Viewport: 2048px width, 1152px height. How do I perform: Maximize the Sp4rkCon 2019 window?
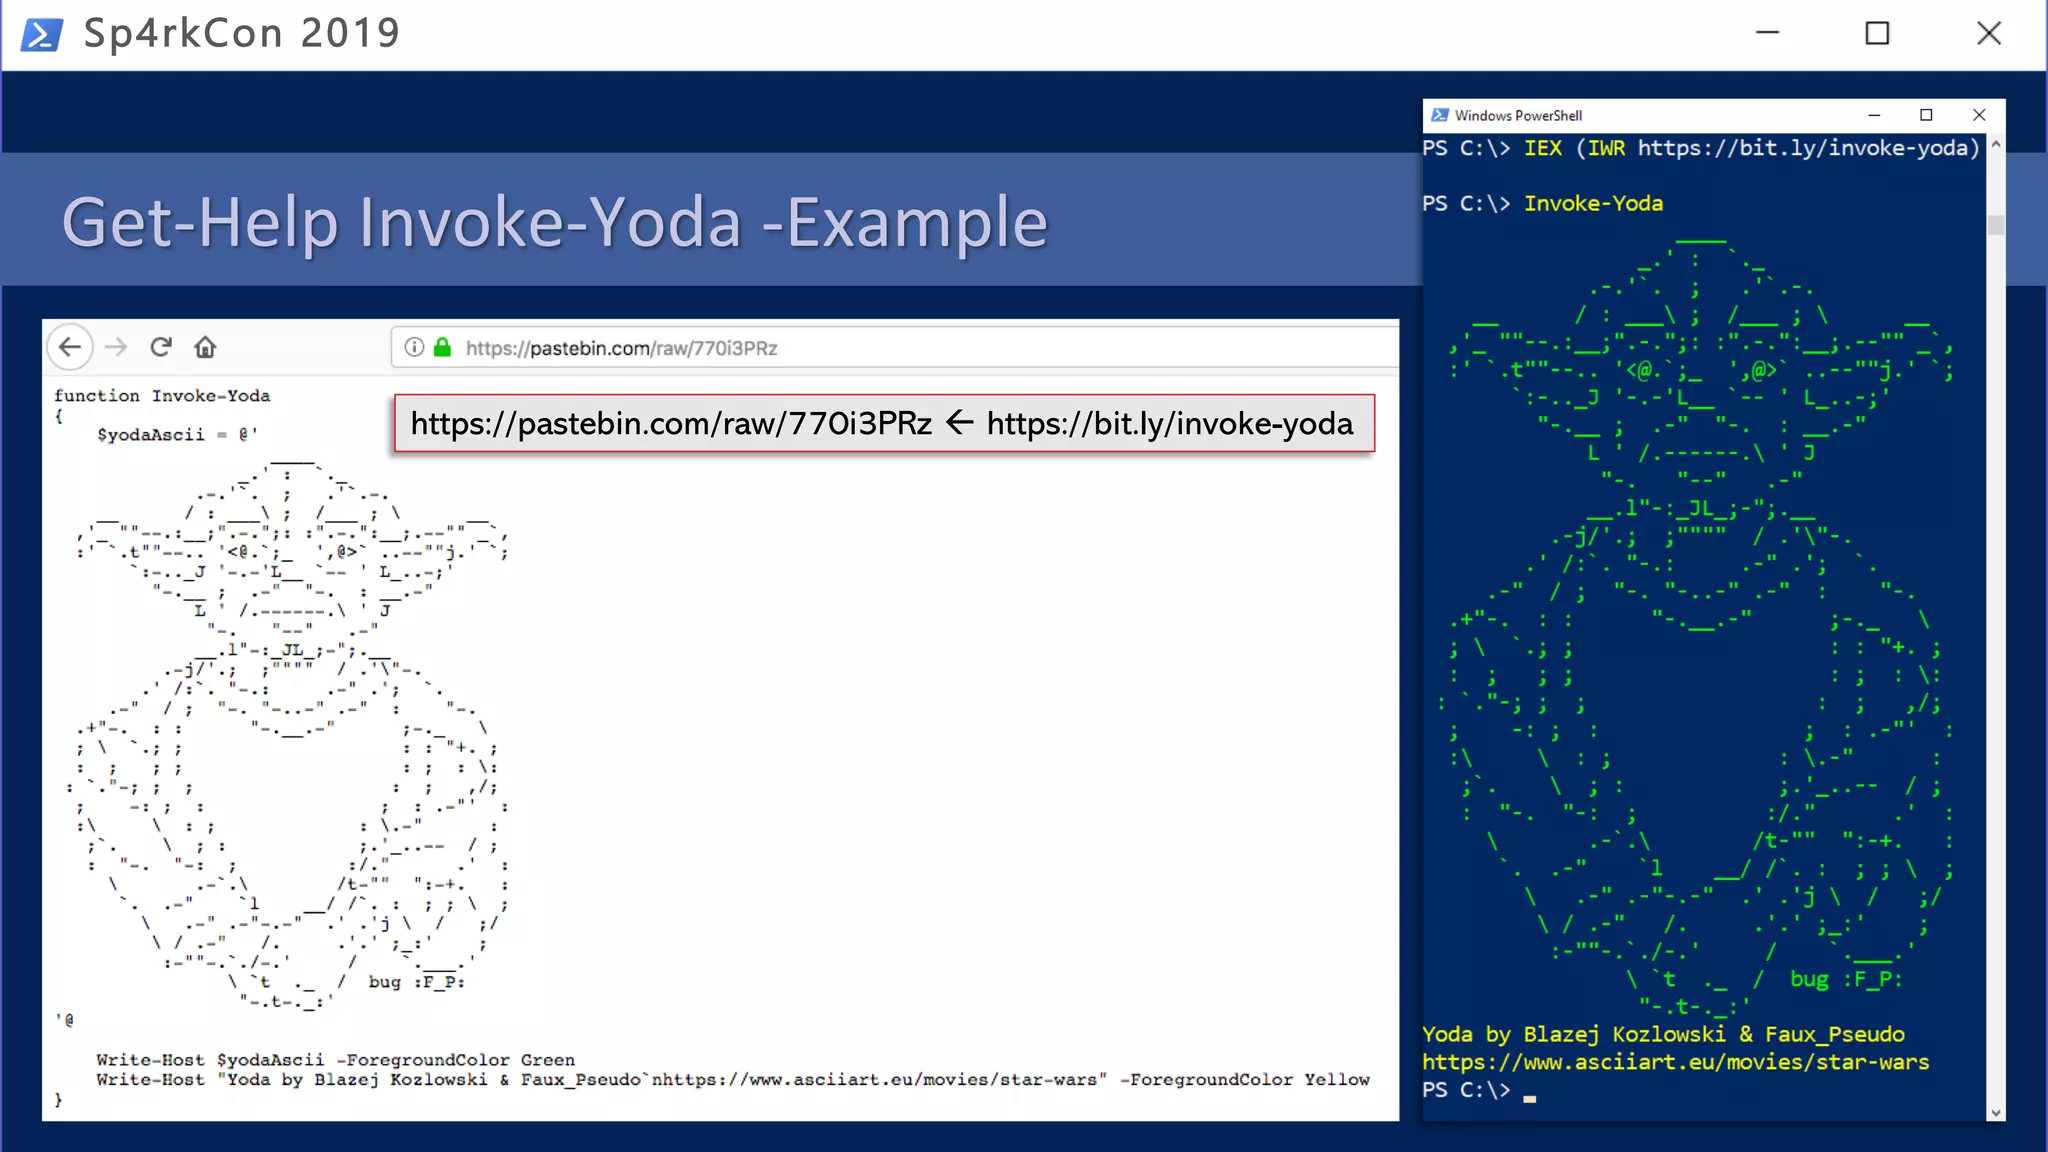[x=1878, y=33]
